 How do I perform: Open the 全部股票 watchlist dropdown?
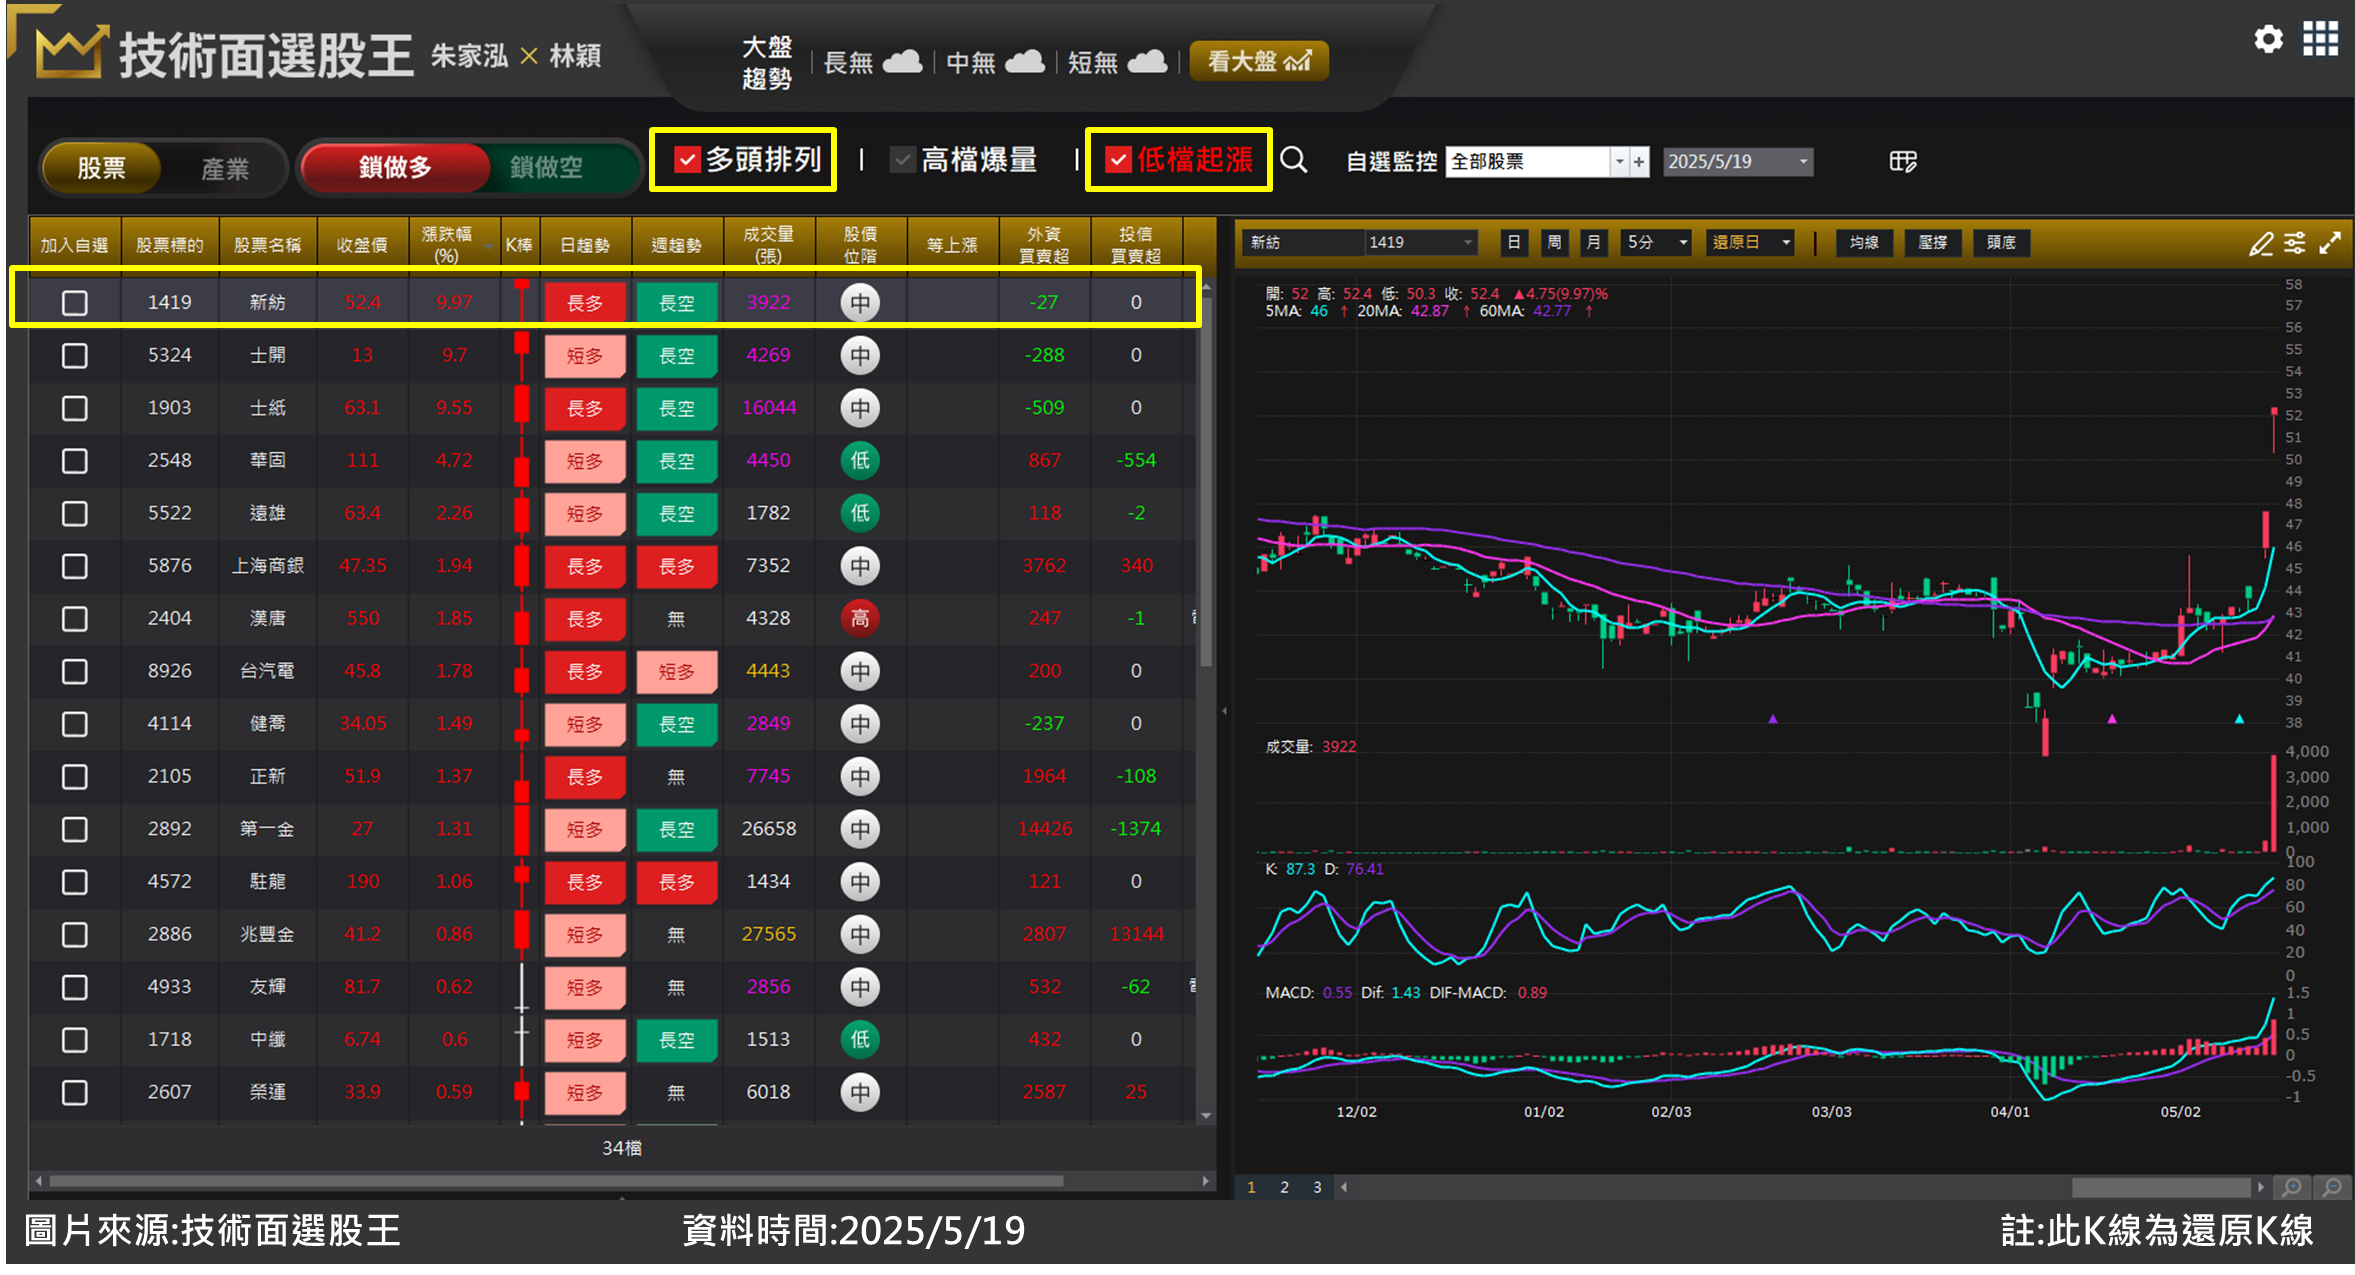1619,162
